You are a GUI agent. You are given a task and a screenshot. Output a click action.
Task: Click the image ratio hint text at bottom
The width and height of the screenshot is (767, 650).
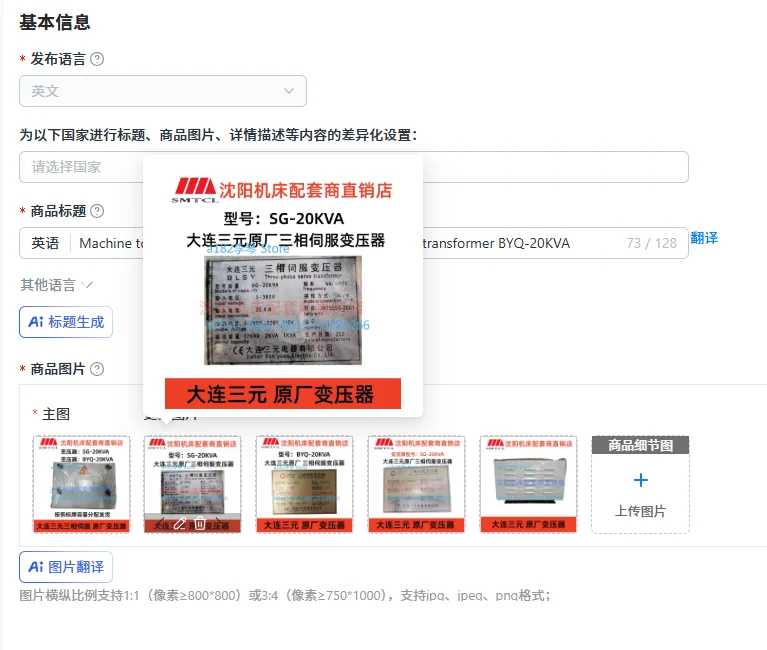pos(285,595)
